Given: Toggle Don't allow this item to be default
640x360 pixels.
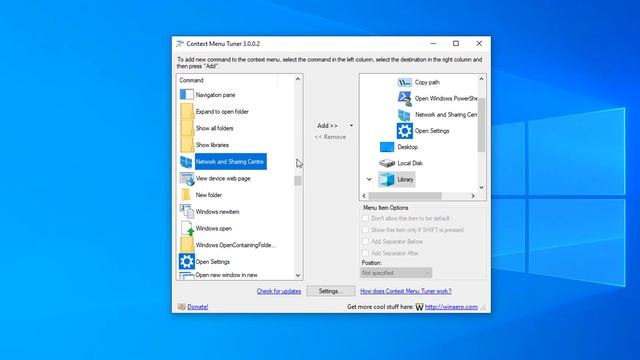Looking at the screenshot, I should pyautogui.click(x=365, y=218).
